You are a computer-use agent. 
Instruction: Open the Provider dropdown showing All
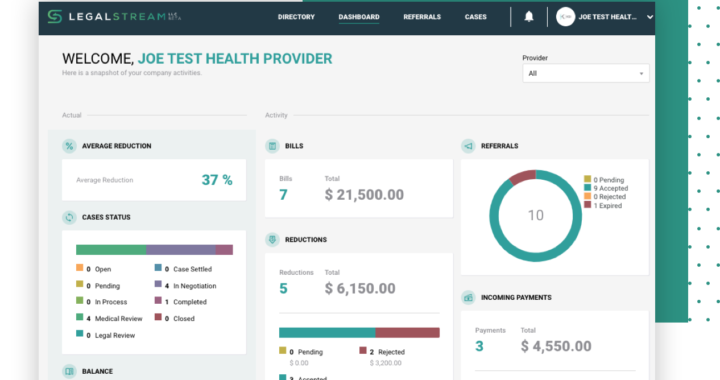[x=586, y=73]
